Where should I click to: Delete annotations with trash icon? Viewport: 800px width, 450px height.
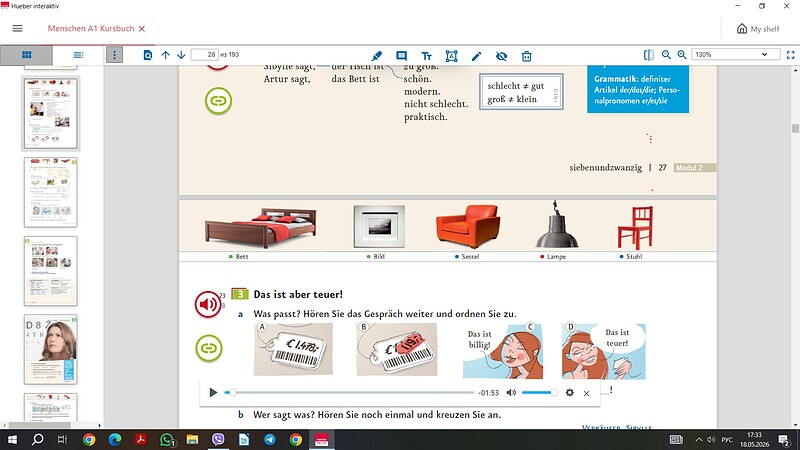click(527, 56)
